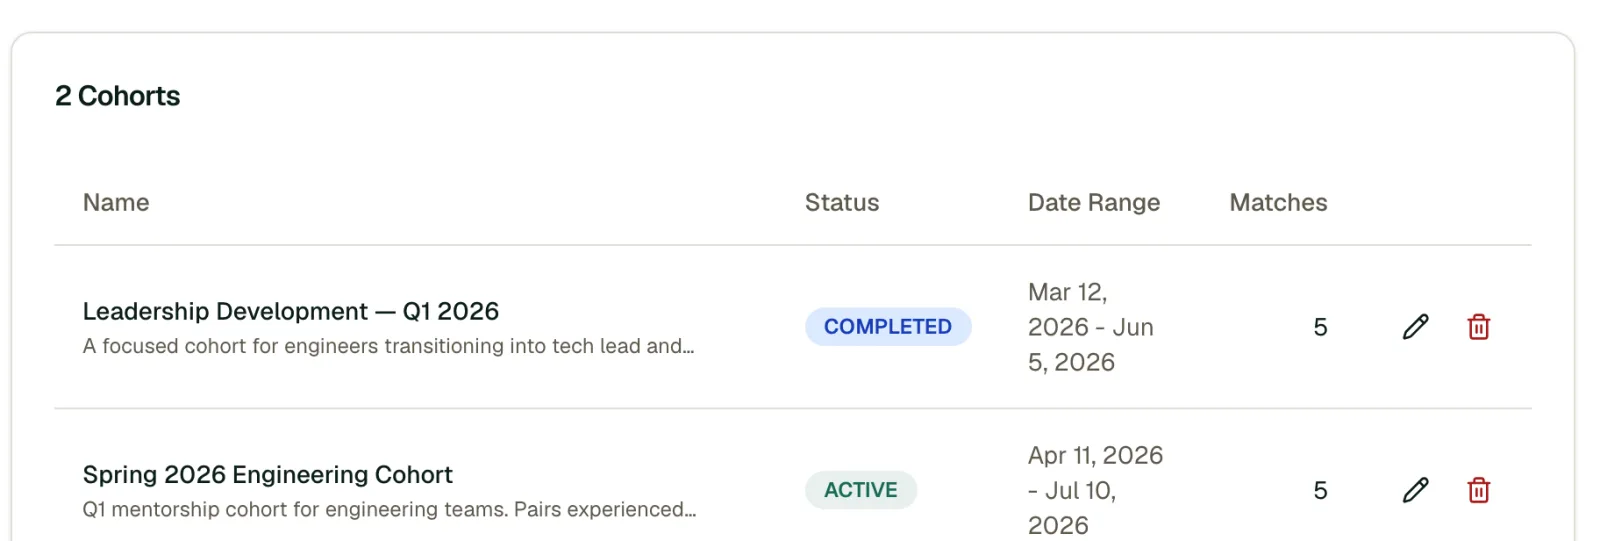This screenshot has width=1600, height=541.
Task: Delete the Leadership Development cohort via trash icon
Action: tap(1478, 327)
